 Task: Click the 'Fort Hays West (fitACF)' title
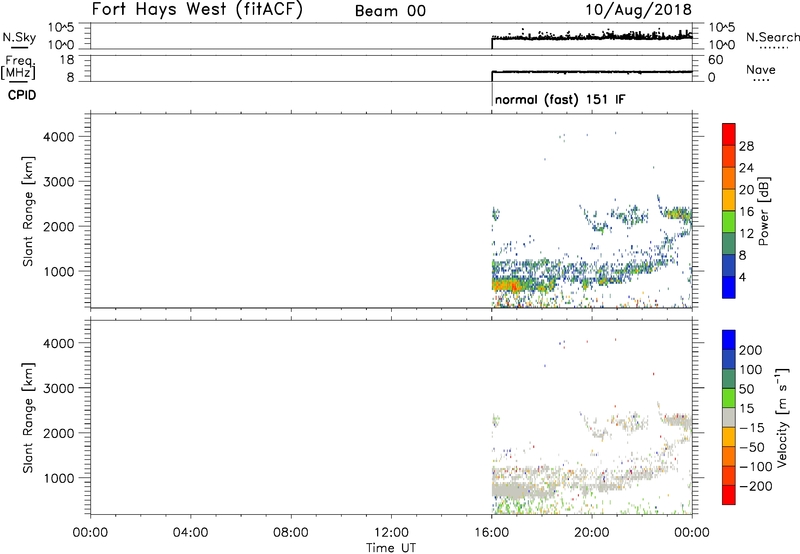pos(197,10)
